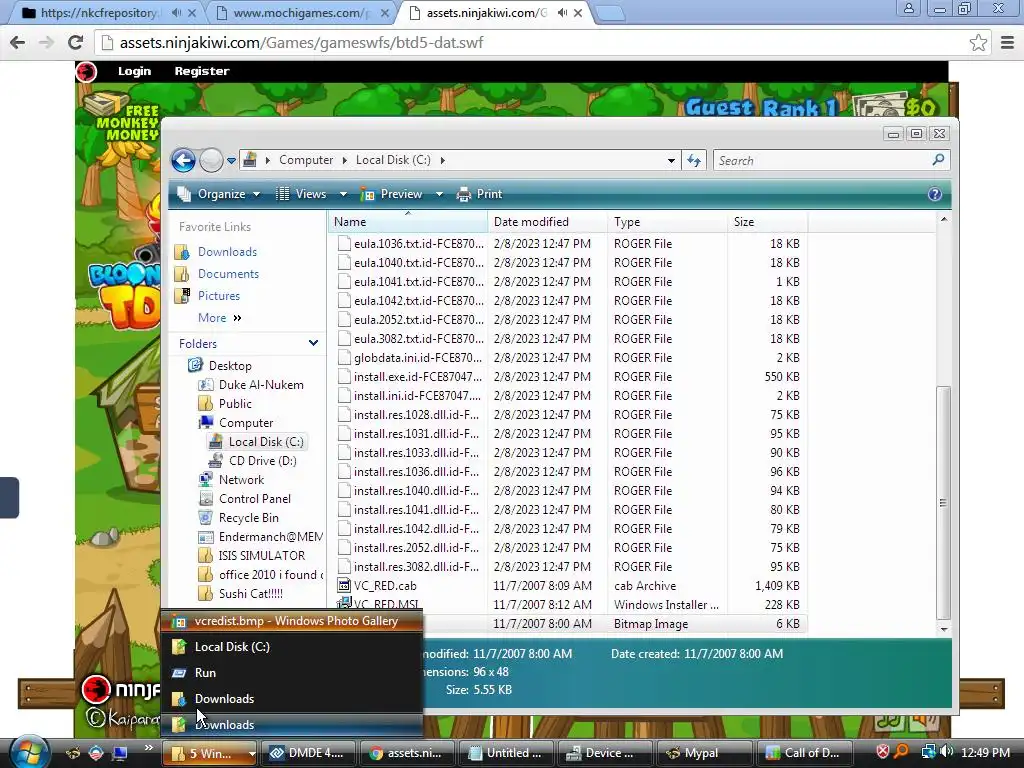The height and width of the screenshot is (768, 1024).
Task: Select Public folder in tree
Action: click(x=235, y=404)
